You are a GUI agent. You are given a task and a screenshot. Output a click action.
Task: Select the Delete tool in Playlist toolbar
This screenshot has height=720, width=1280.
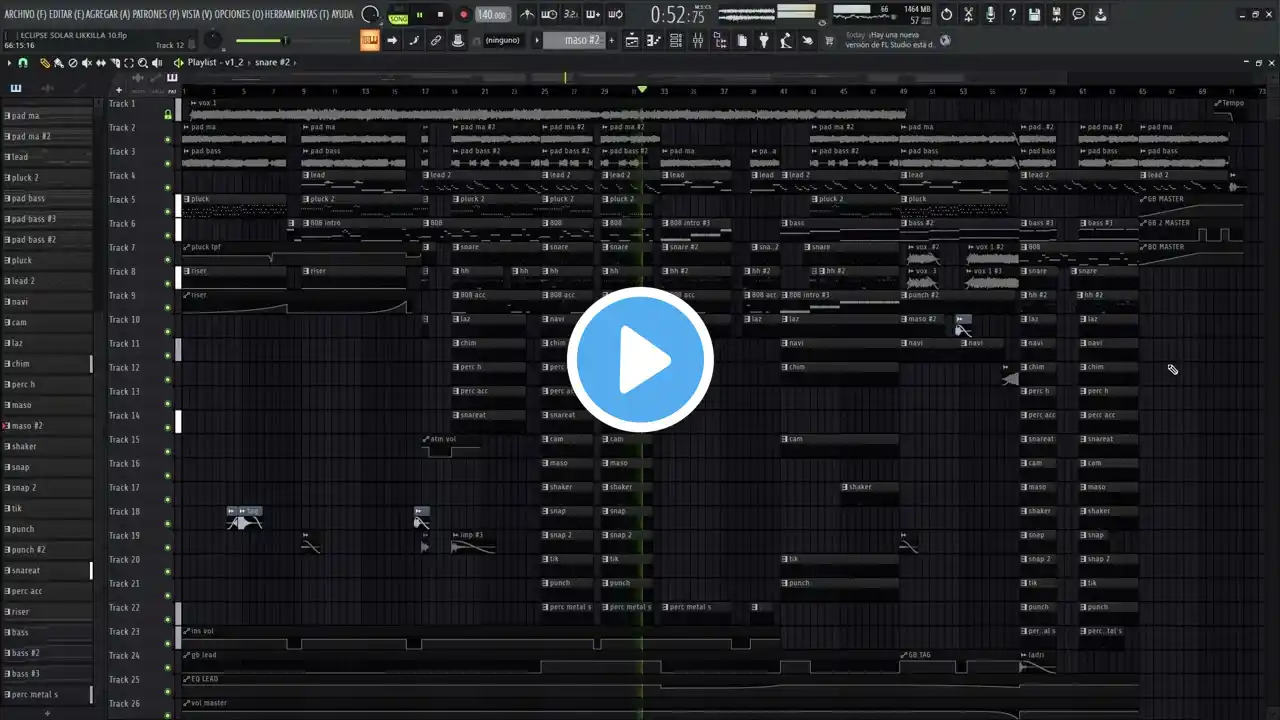(x=72, y=63)
